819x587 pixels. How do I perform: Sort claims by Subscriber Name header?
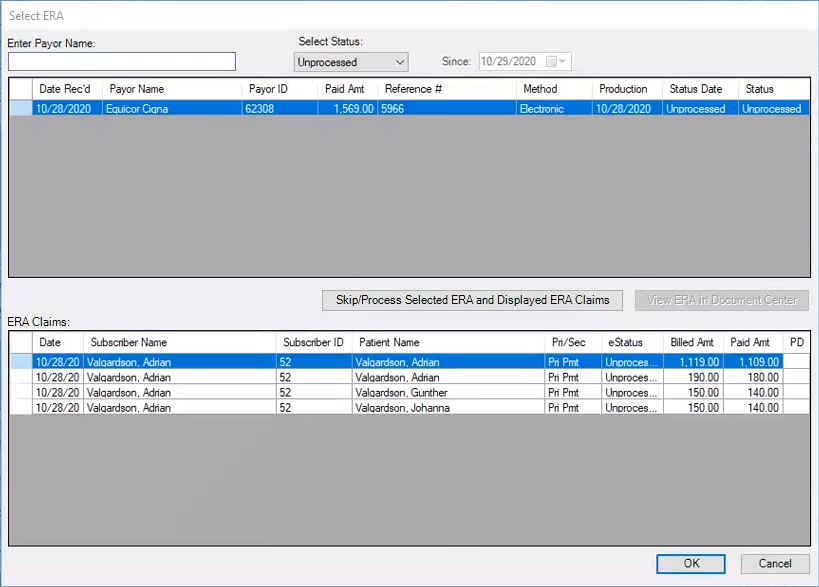pyautogui.click(x=128, y=342)
